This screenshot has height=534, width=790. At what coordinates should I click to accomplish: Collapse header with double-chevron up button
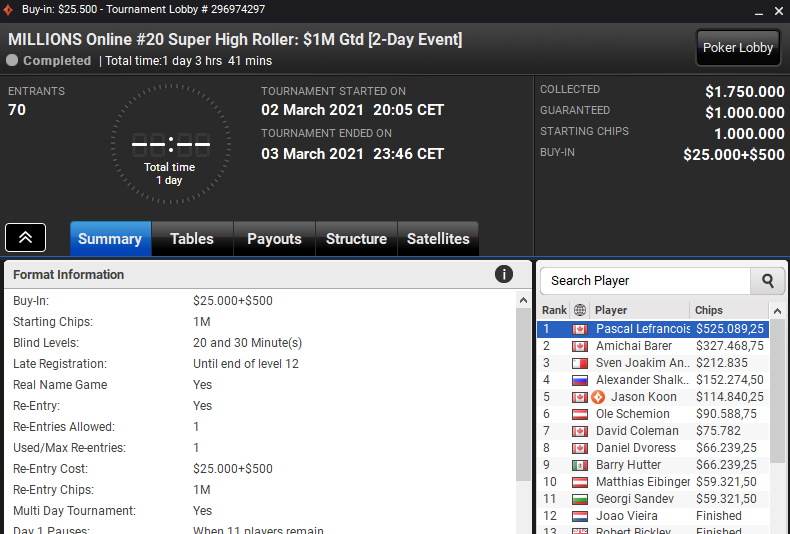[26, 237]
